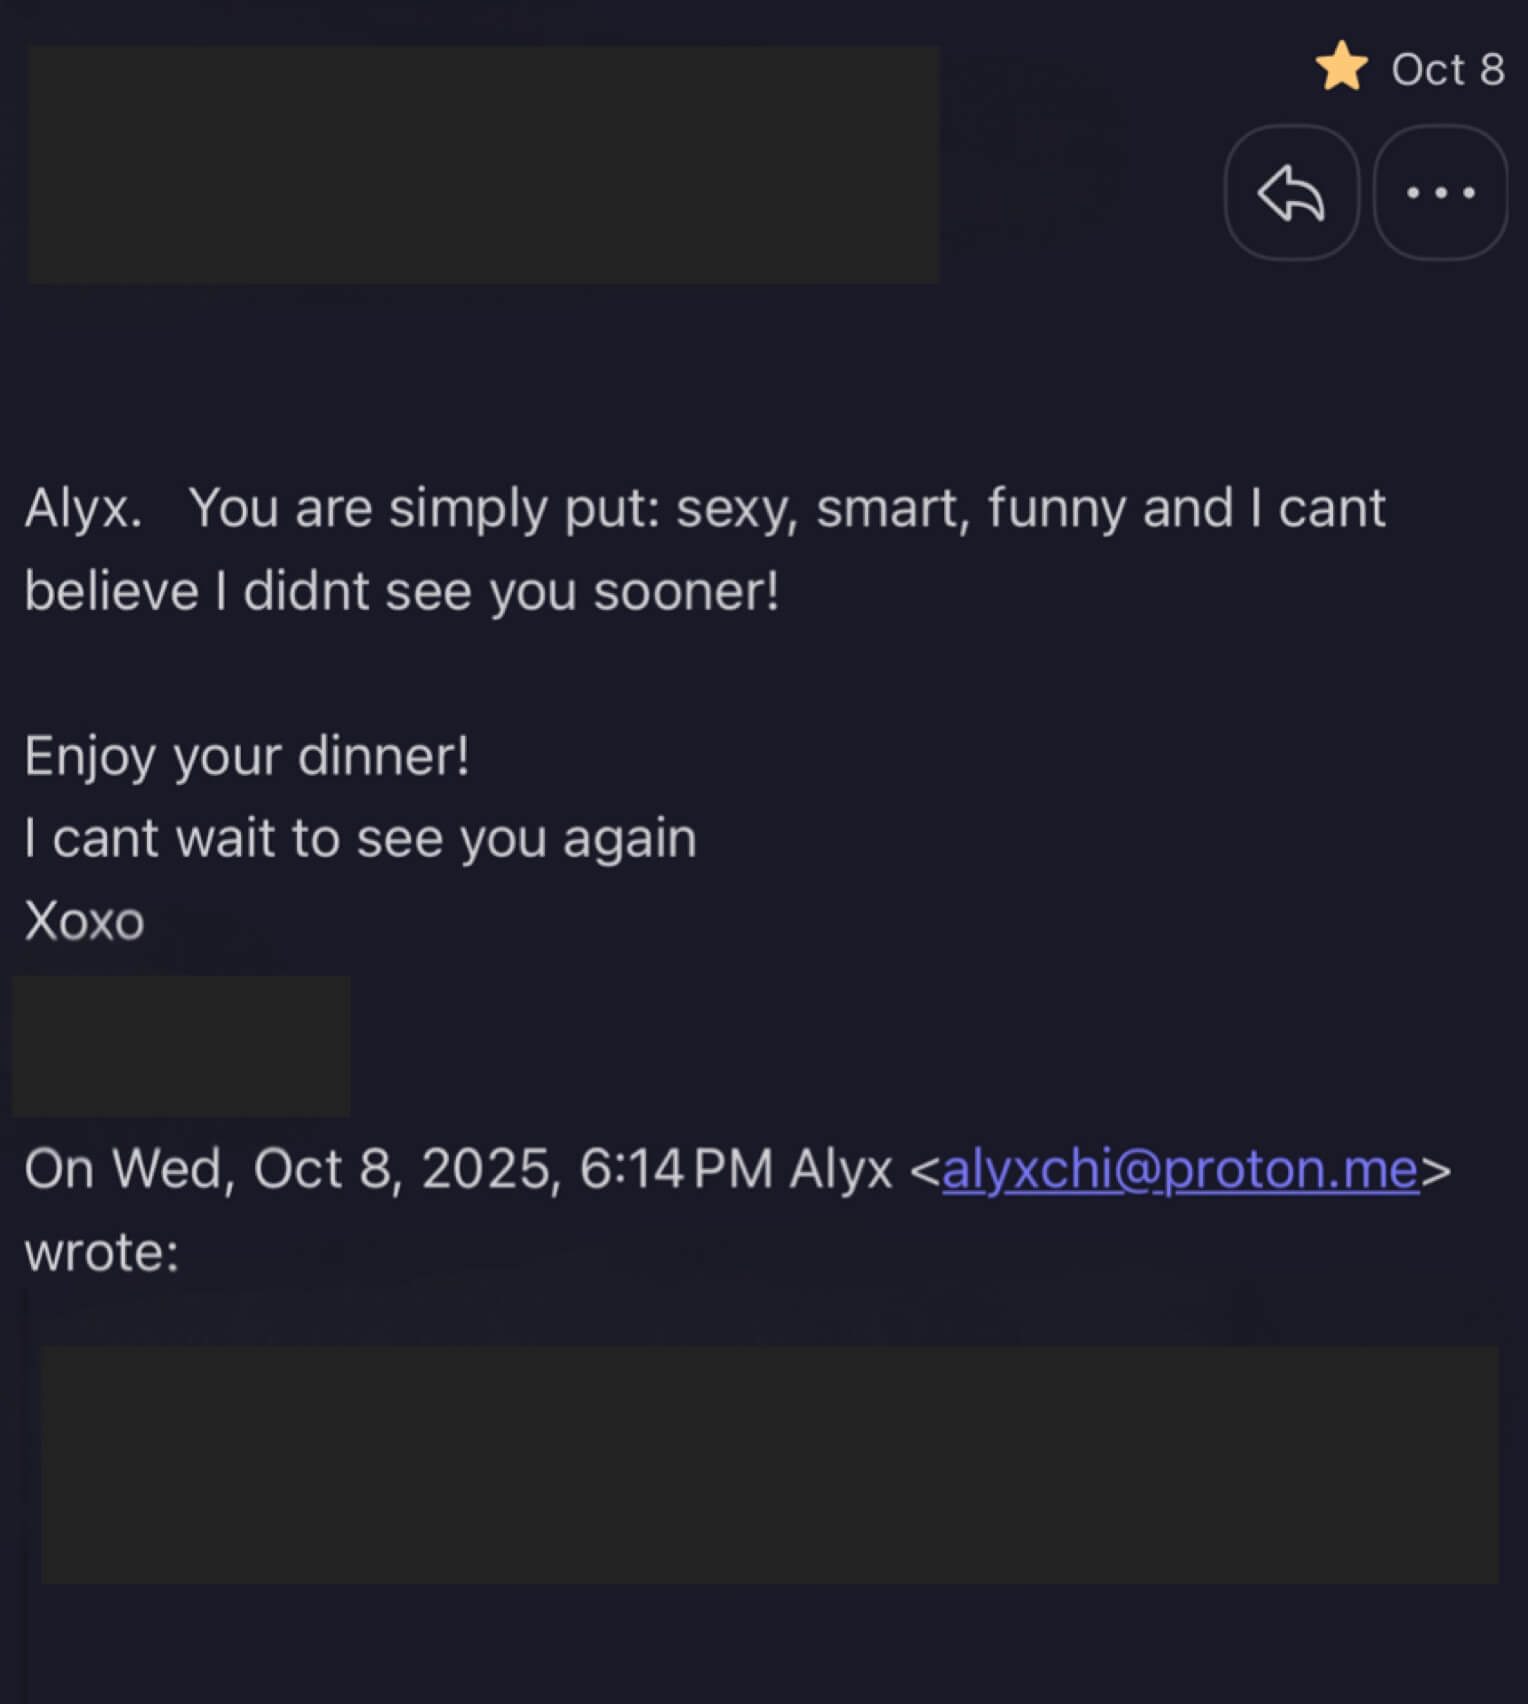This screenshot has width=1528, height=1704.
Task: Click the "Xoxo" sign-off text
Action: tap(84, 921)
